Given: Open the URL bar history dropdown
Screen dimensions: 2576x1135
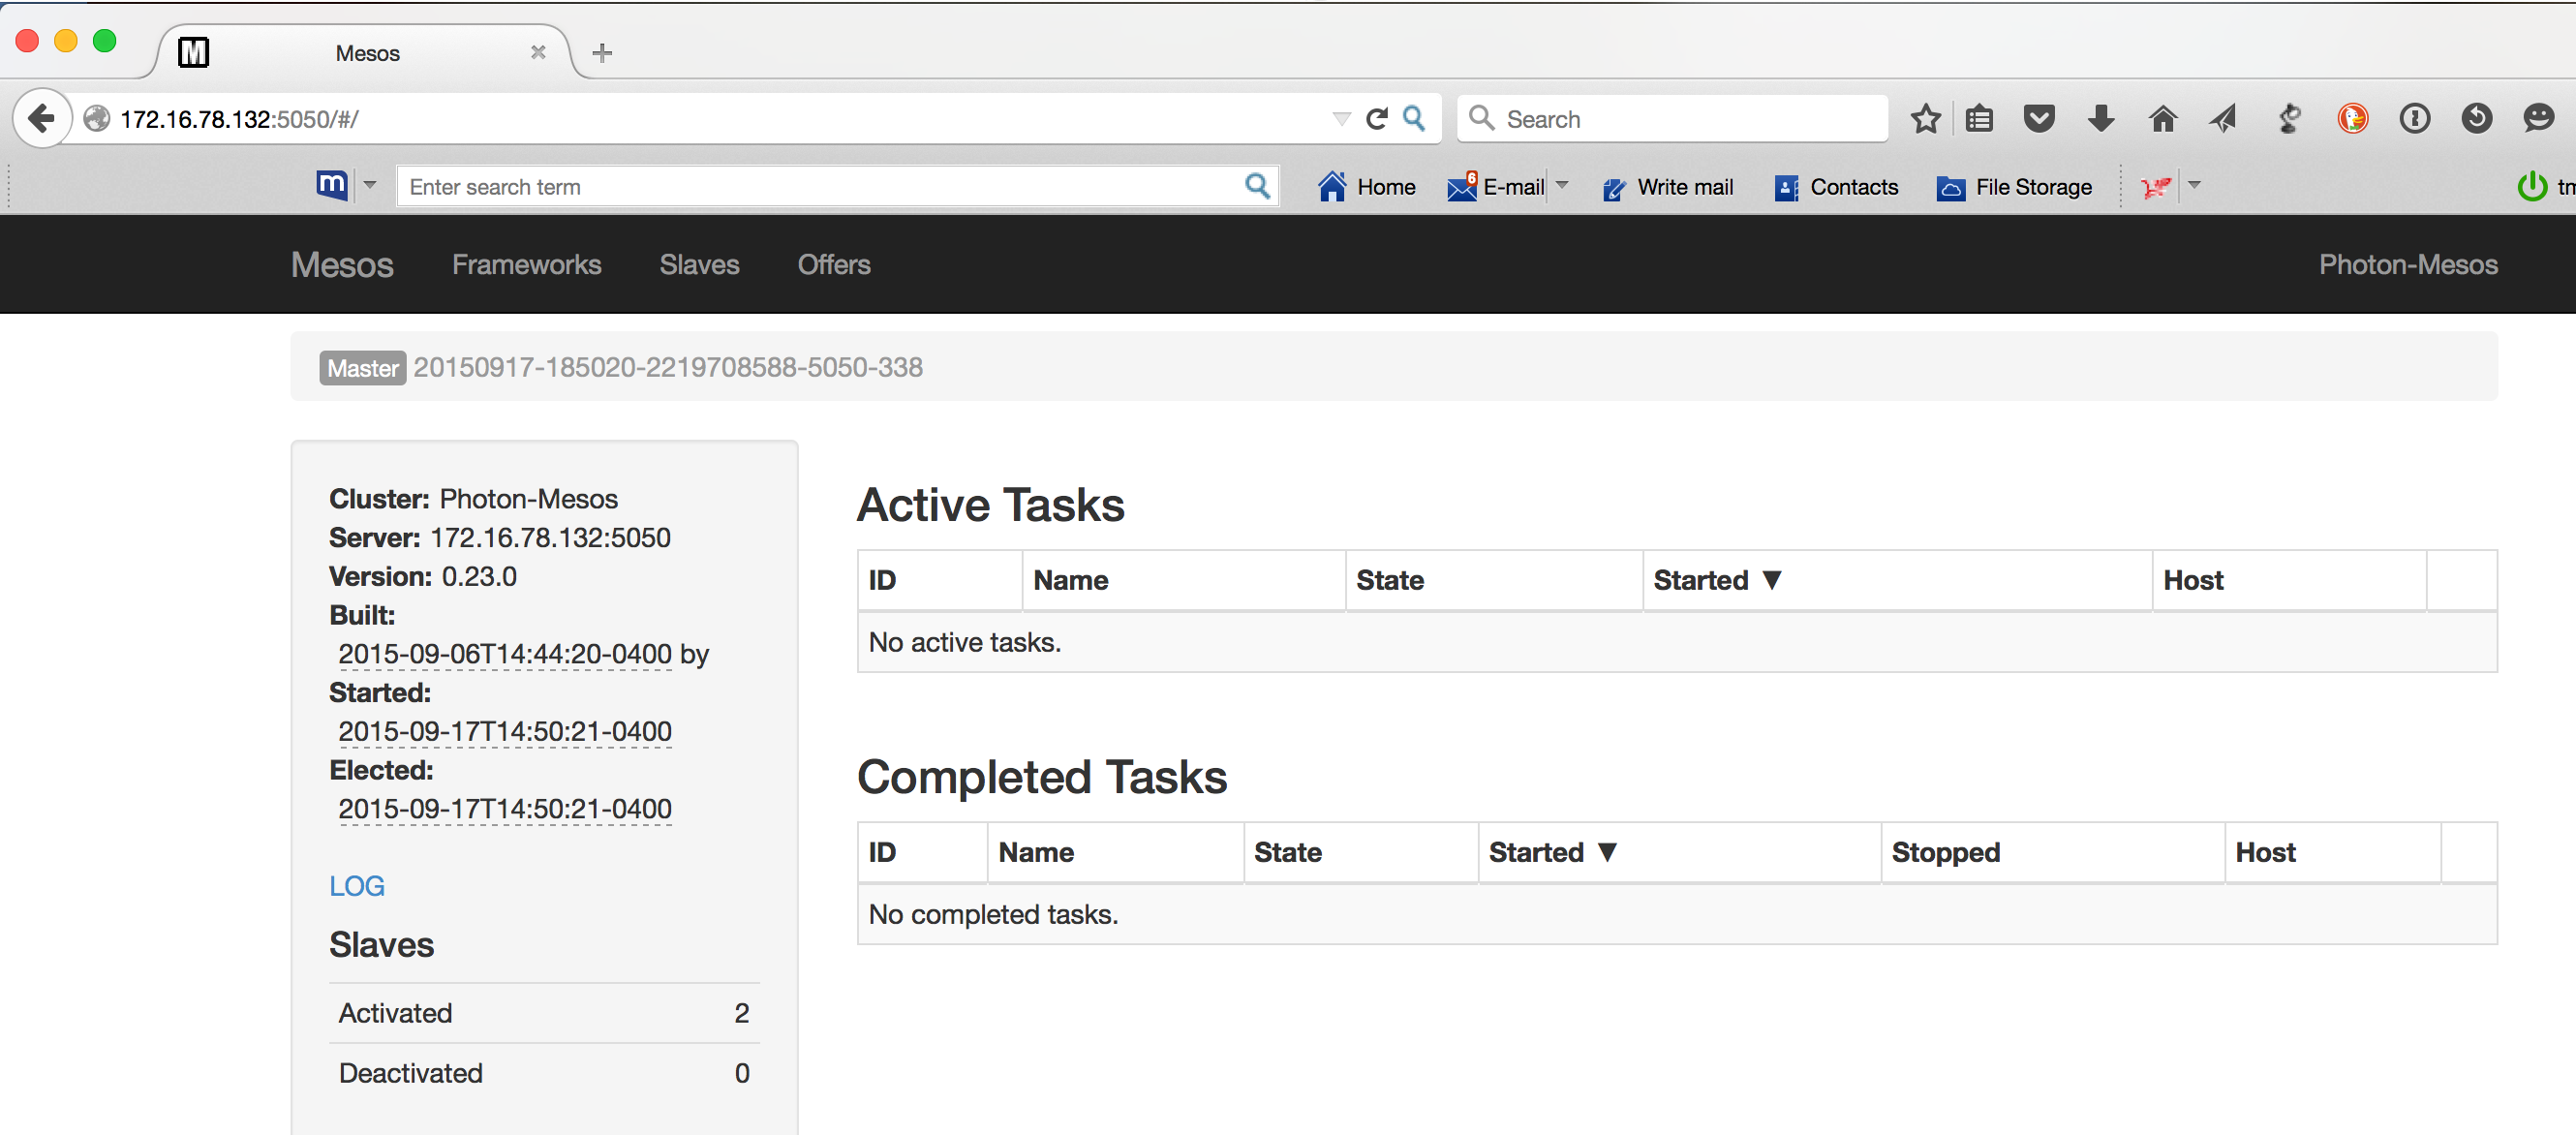Looking at the screenshot, I should point(1341,119).
